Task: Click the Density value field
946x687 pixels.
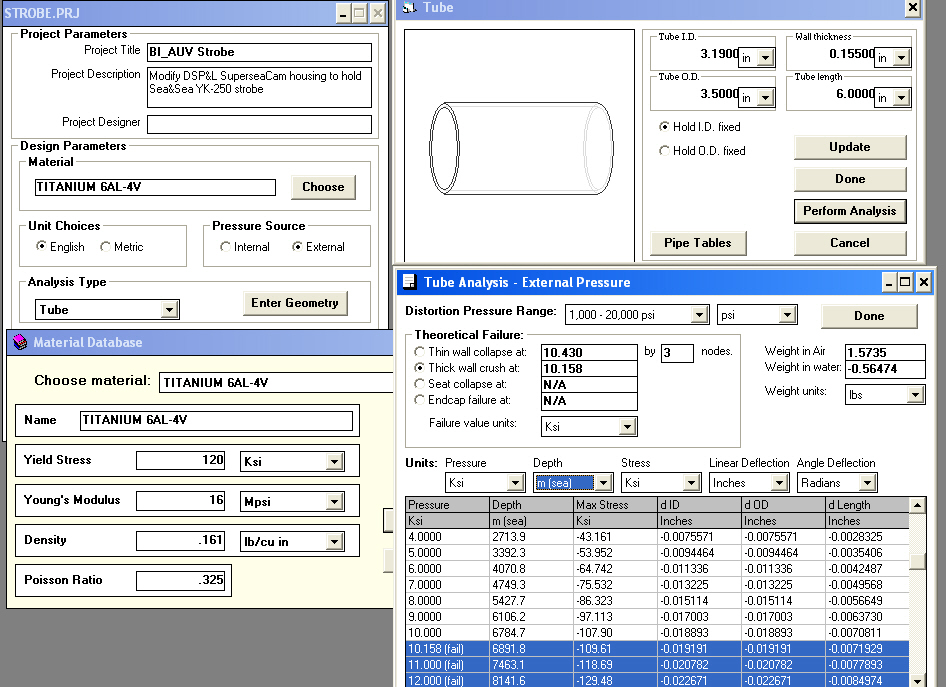Action: (180, 540)
